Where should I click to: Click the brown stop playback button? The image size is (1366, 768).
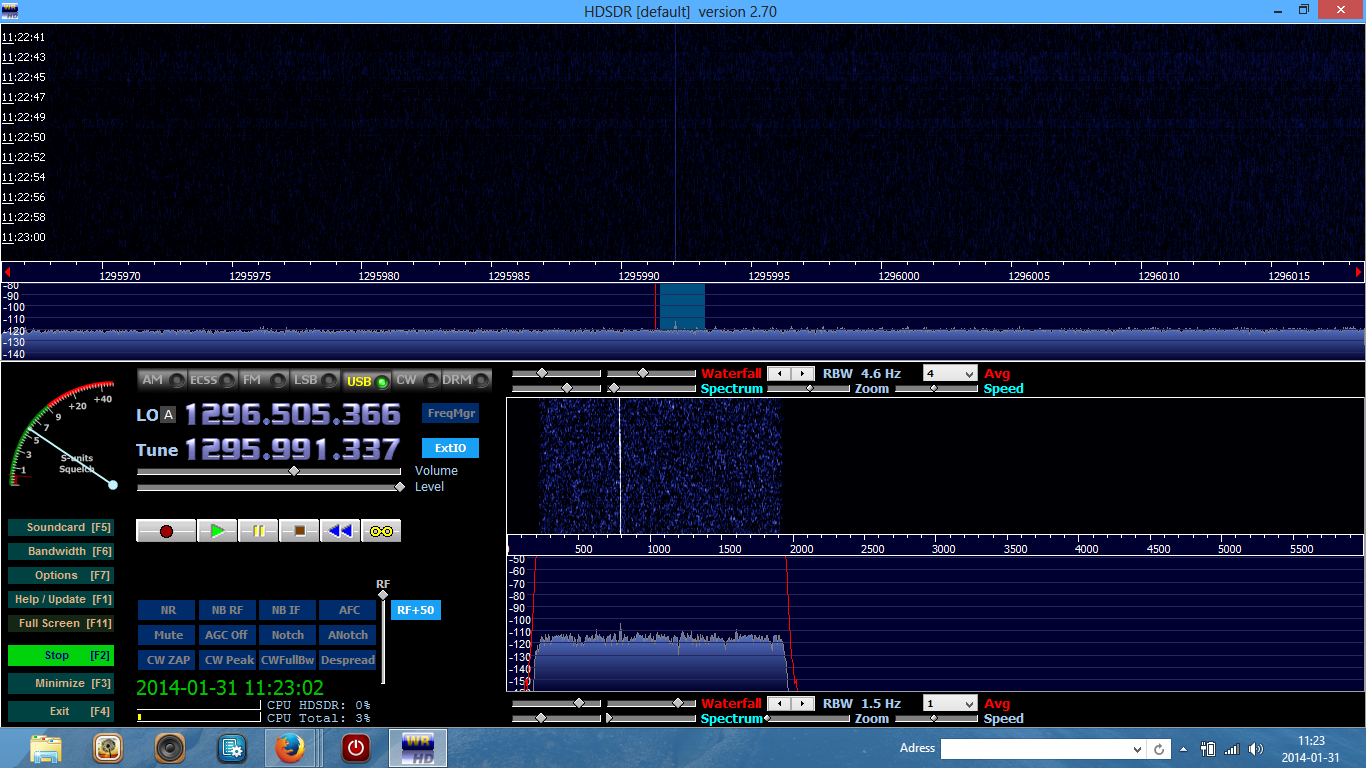click(299, 531)
